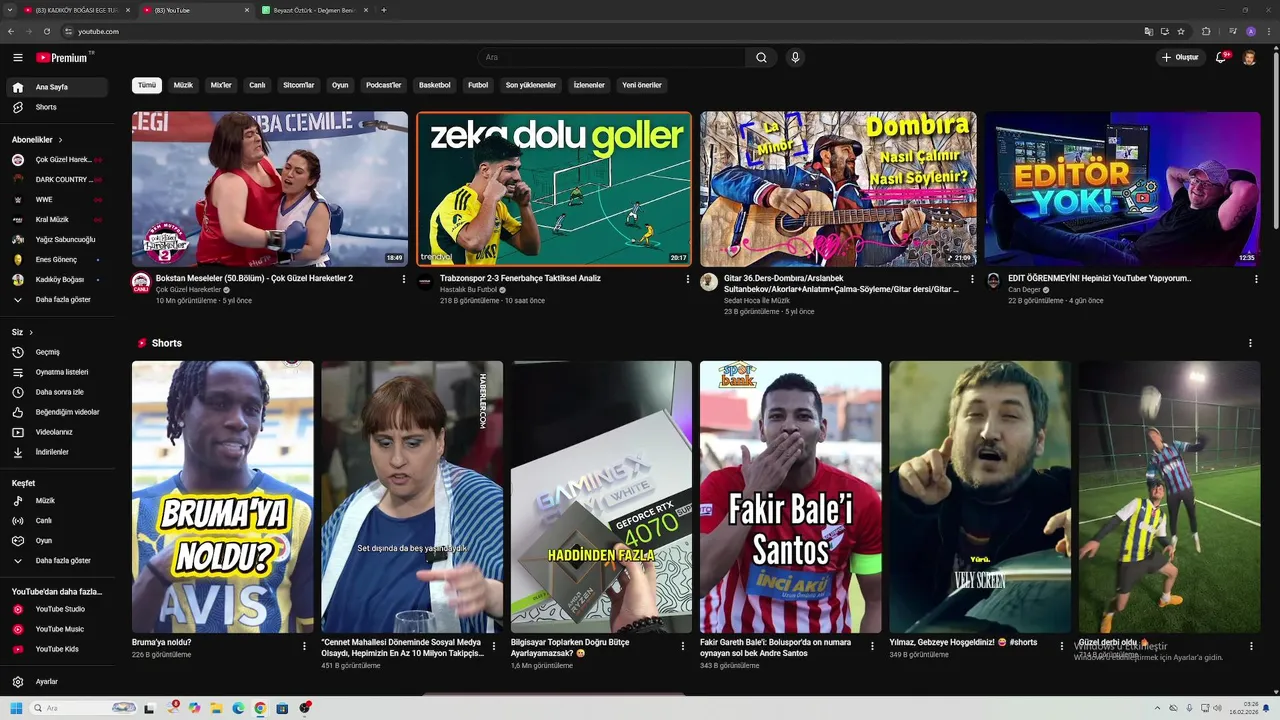Open YouTube Studio link

(59, 609)
